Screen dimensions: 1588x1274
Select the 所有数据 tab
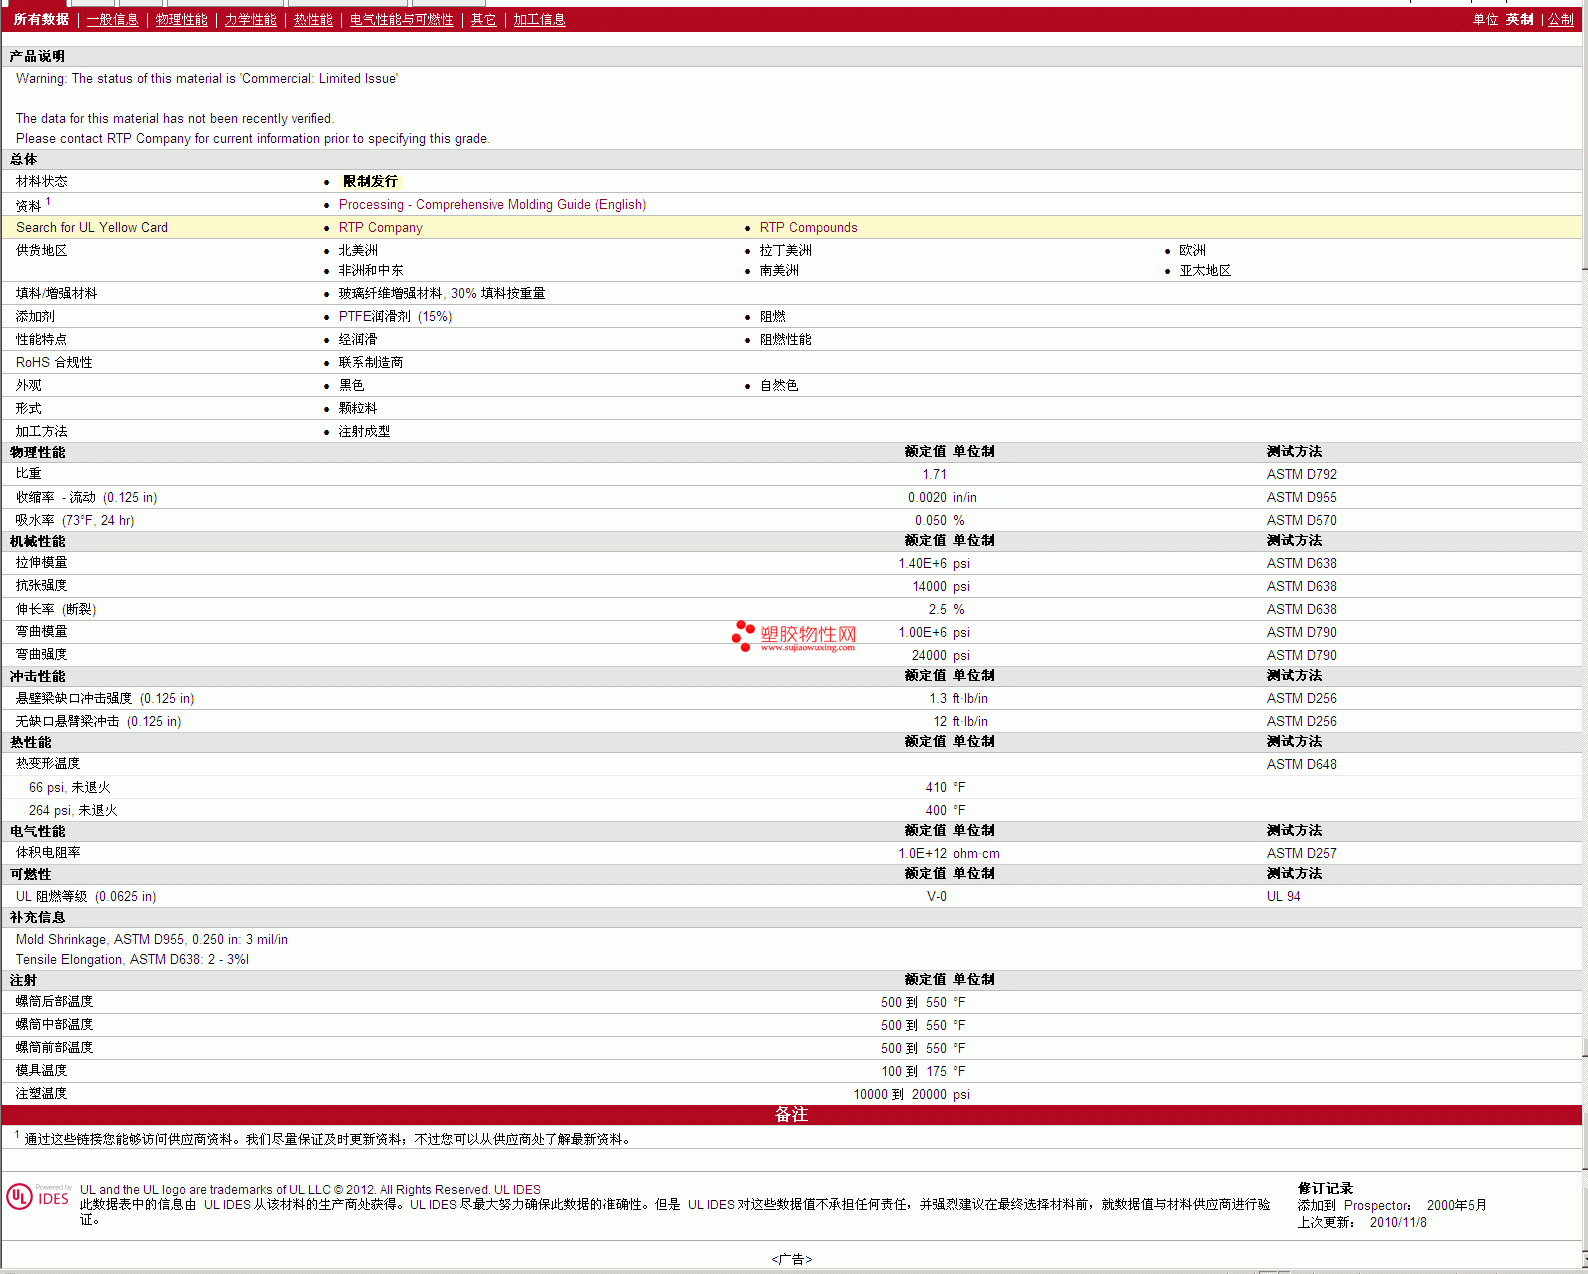click(41, 20)
